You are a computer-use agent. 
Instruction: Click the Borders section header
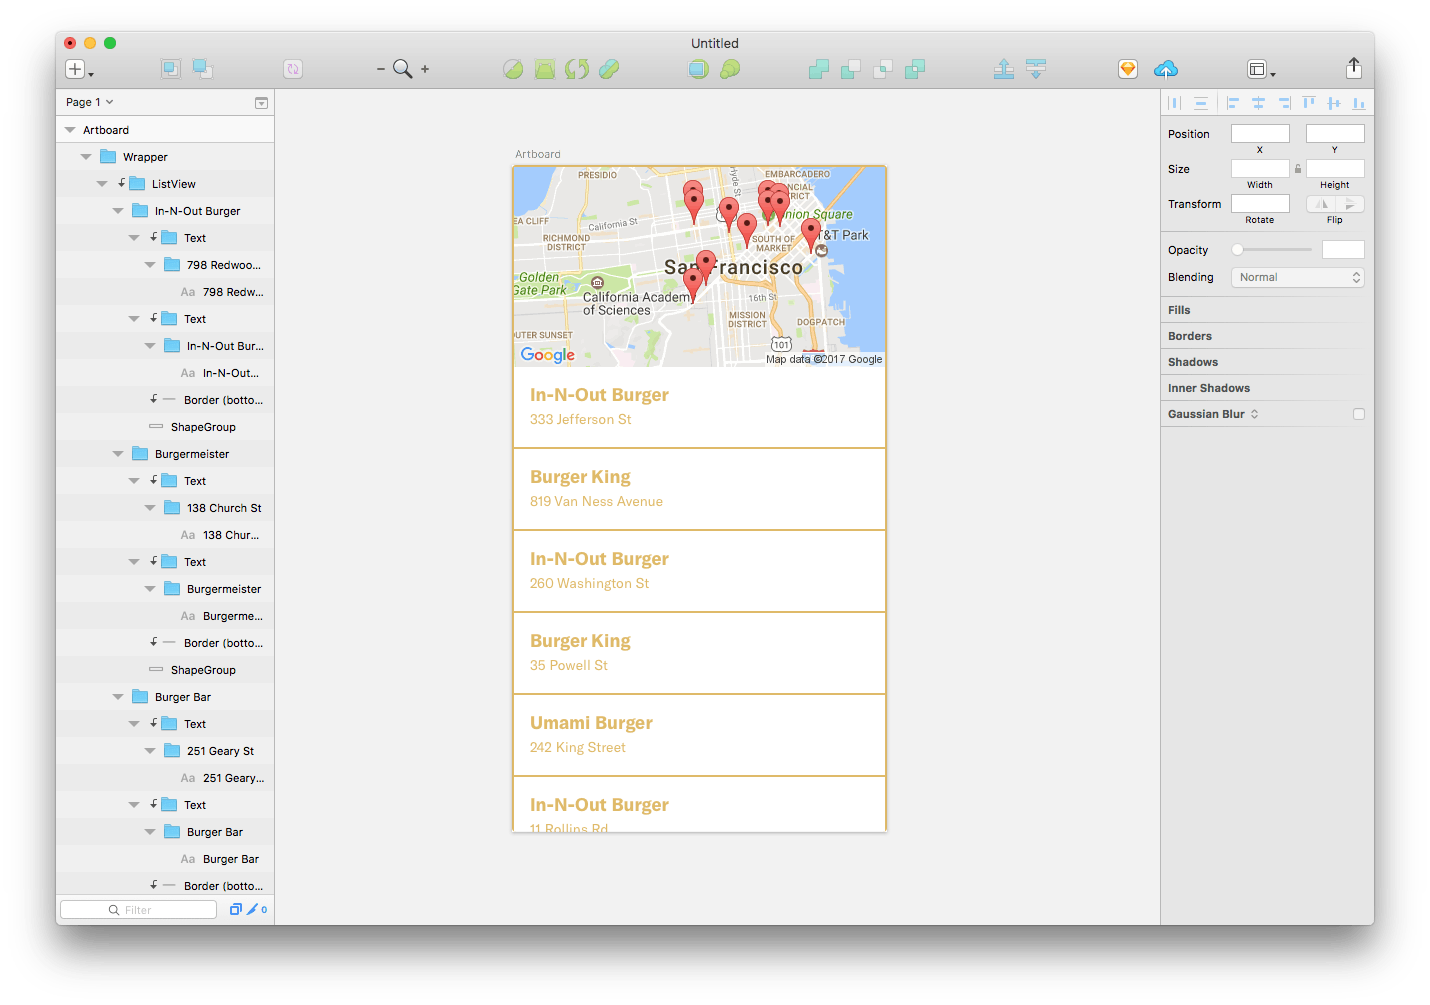click(x=1190, y=336)
